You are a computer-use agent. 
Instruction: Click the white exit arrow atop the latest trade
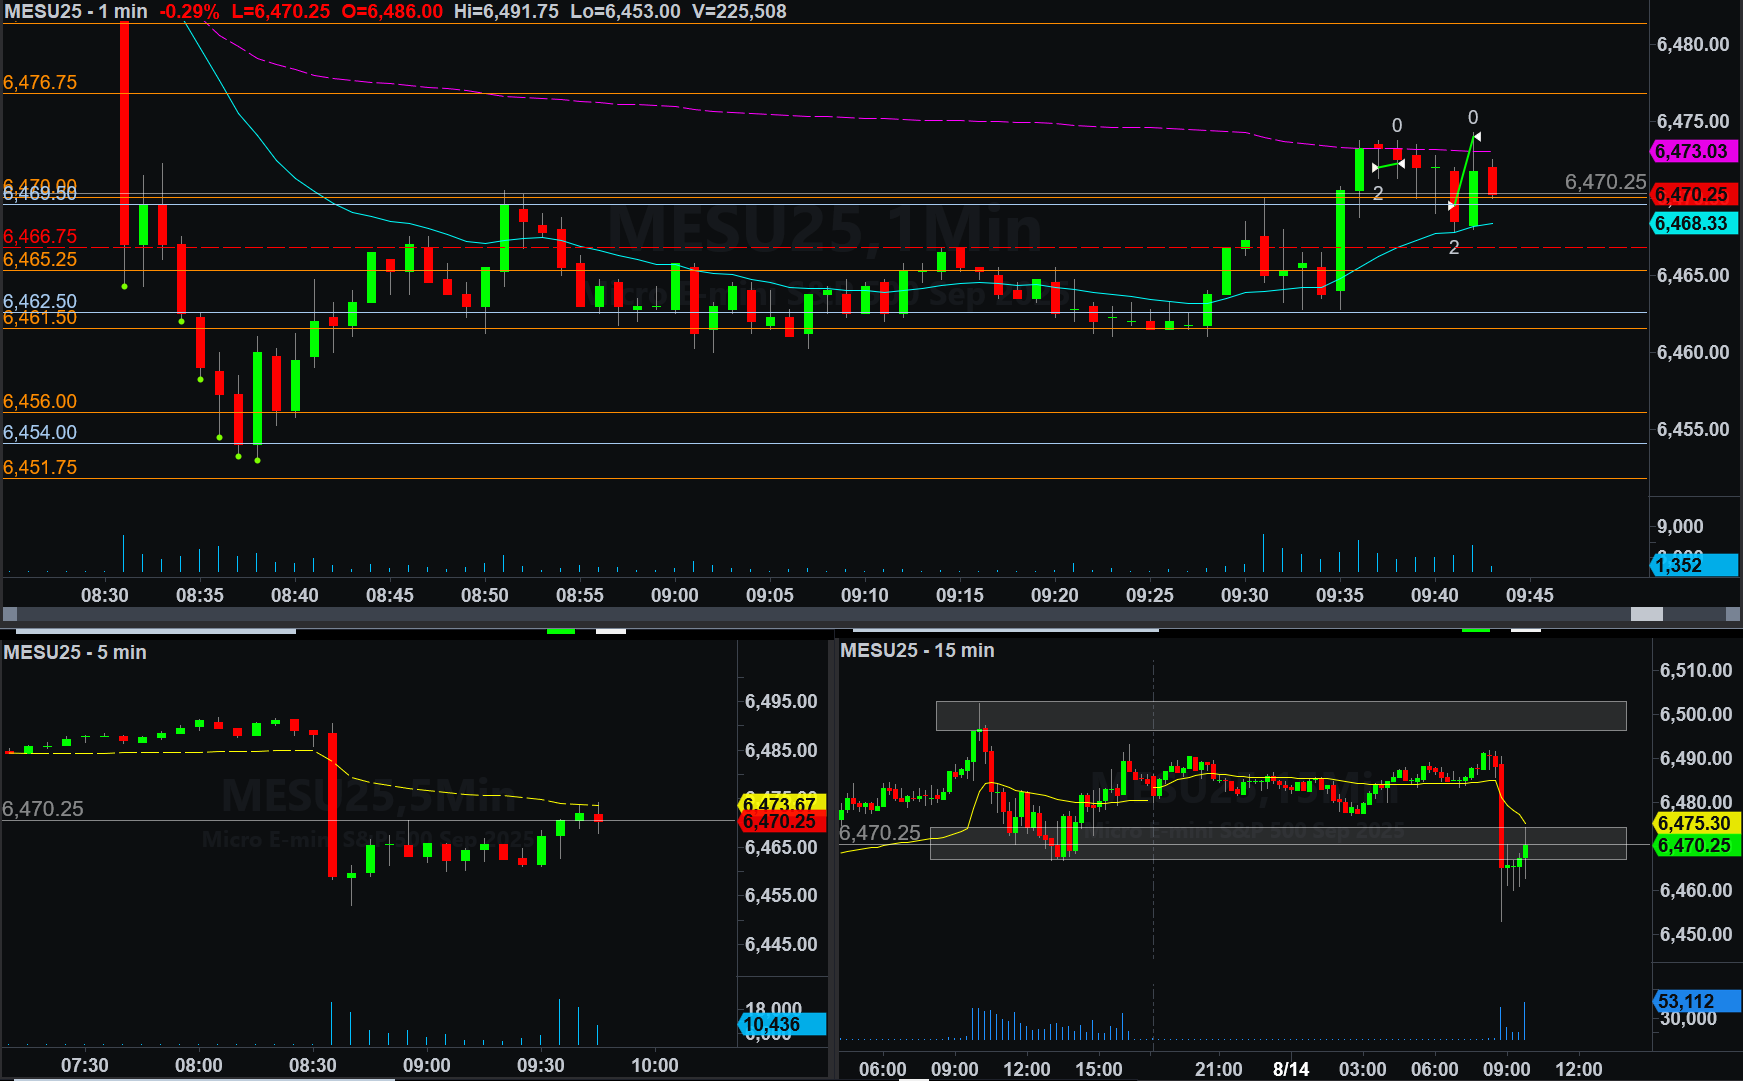click(1476, 137)
